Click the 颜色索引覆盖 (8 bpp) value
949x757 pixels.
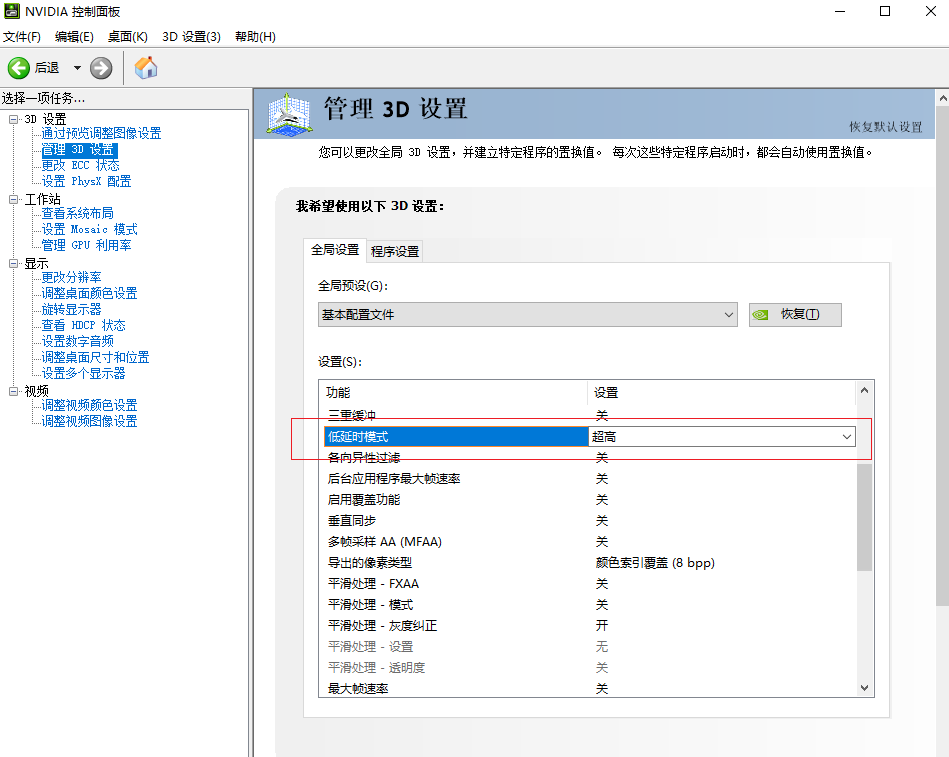(655, 563)
